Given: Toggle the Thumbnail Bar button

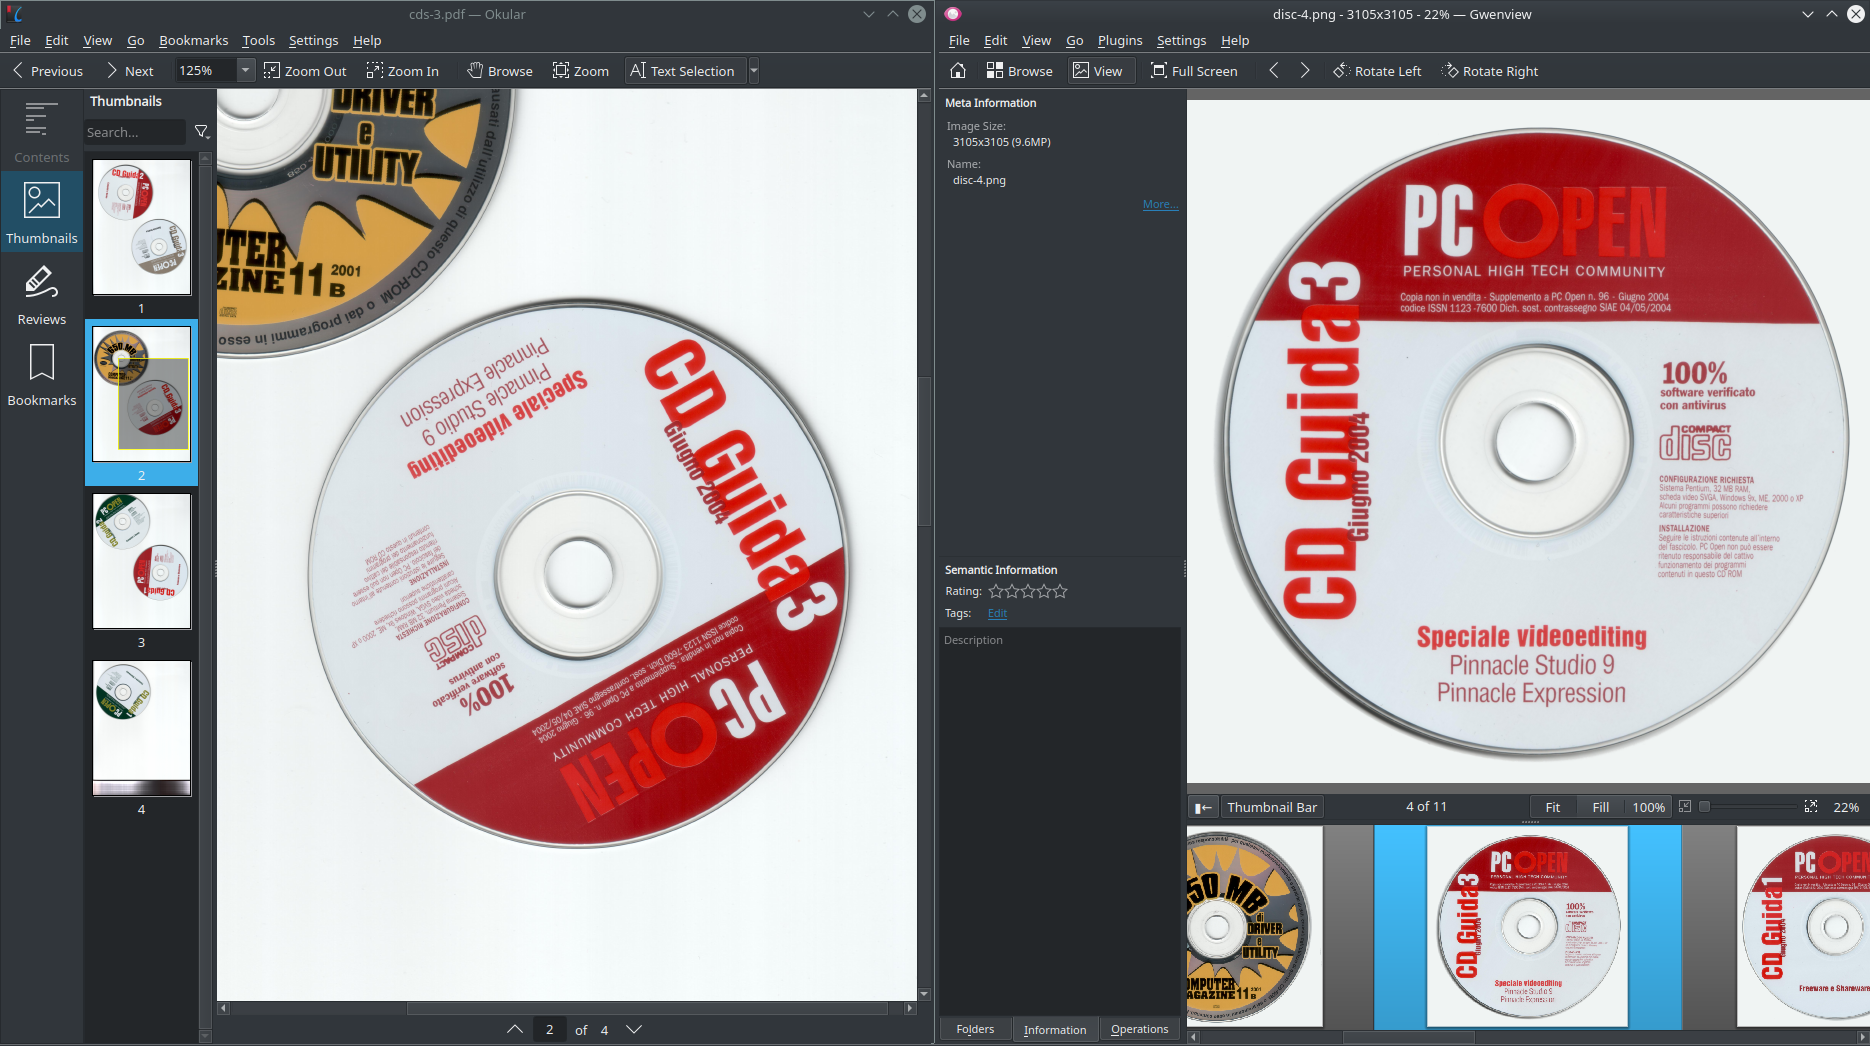Looking at the screenshot, I should pos(1272,807).
